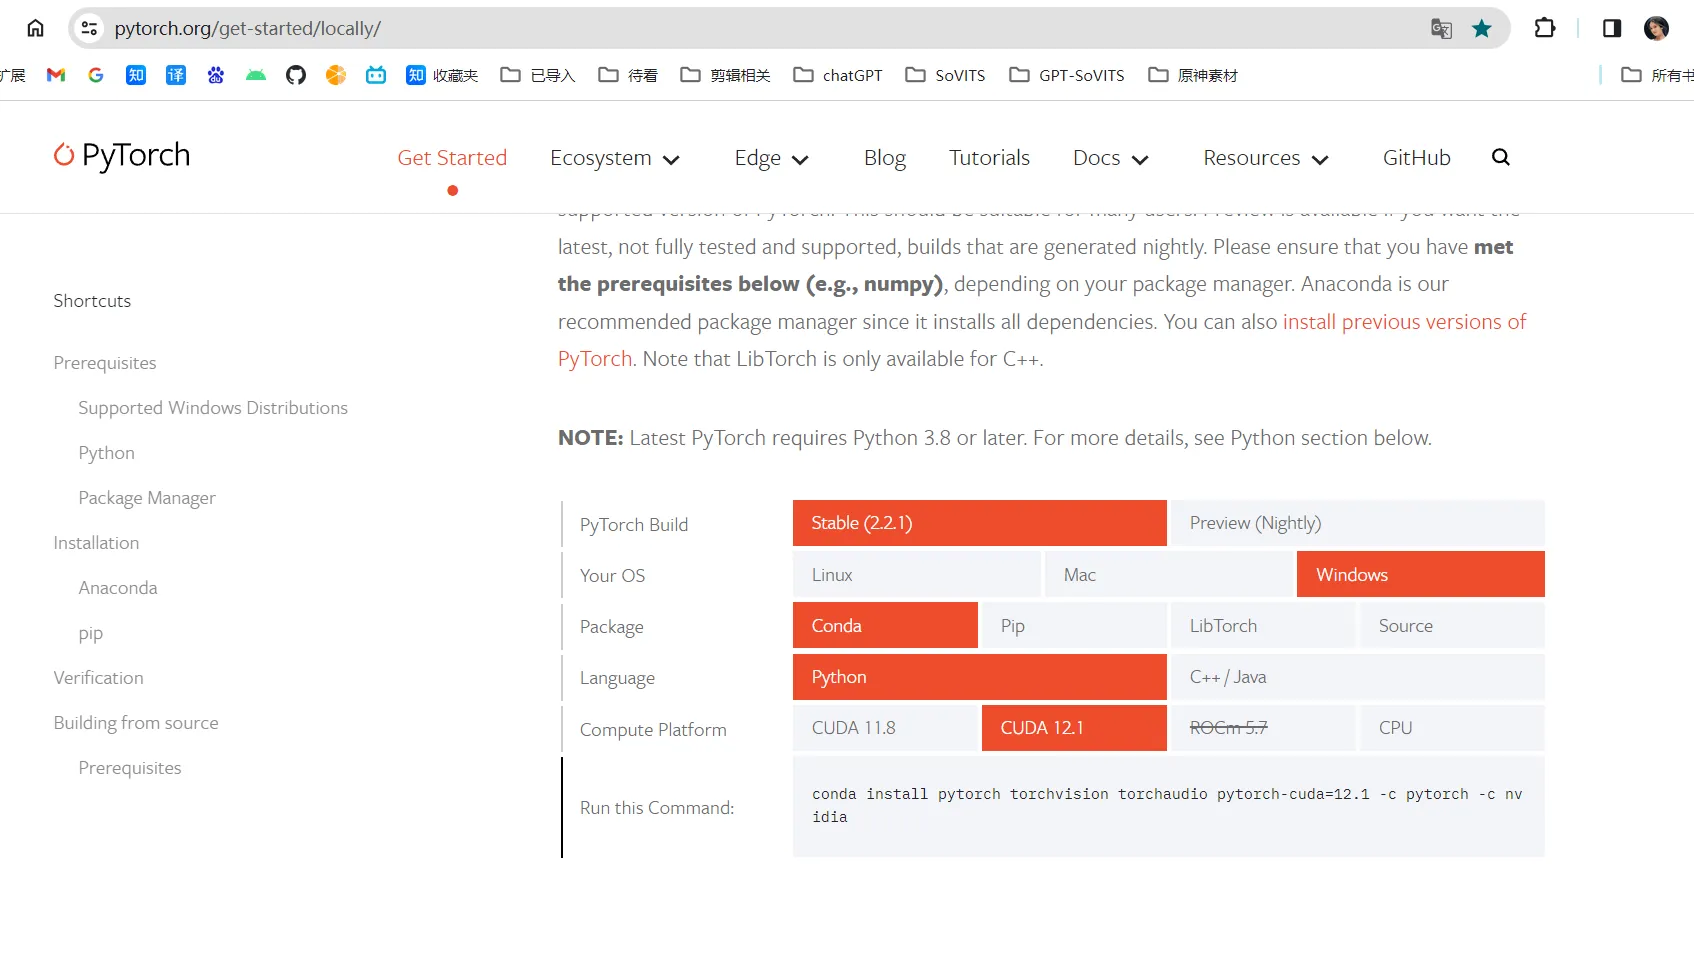Open the GPT-SoVITS bookmark folder
This screenshot has height=976, width=1694.
click(x=1067, y=75)
